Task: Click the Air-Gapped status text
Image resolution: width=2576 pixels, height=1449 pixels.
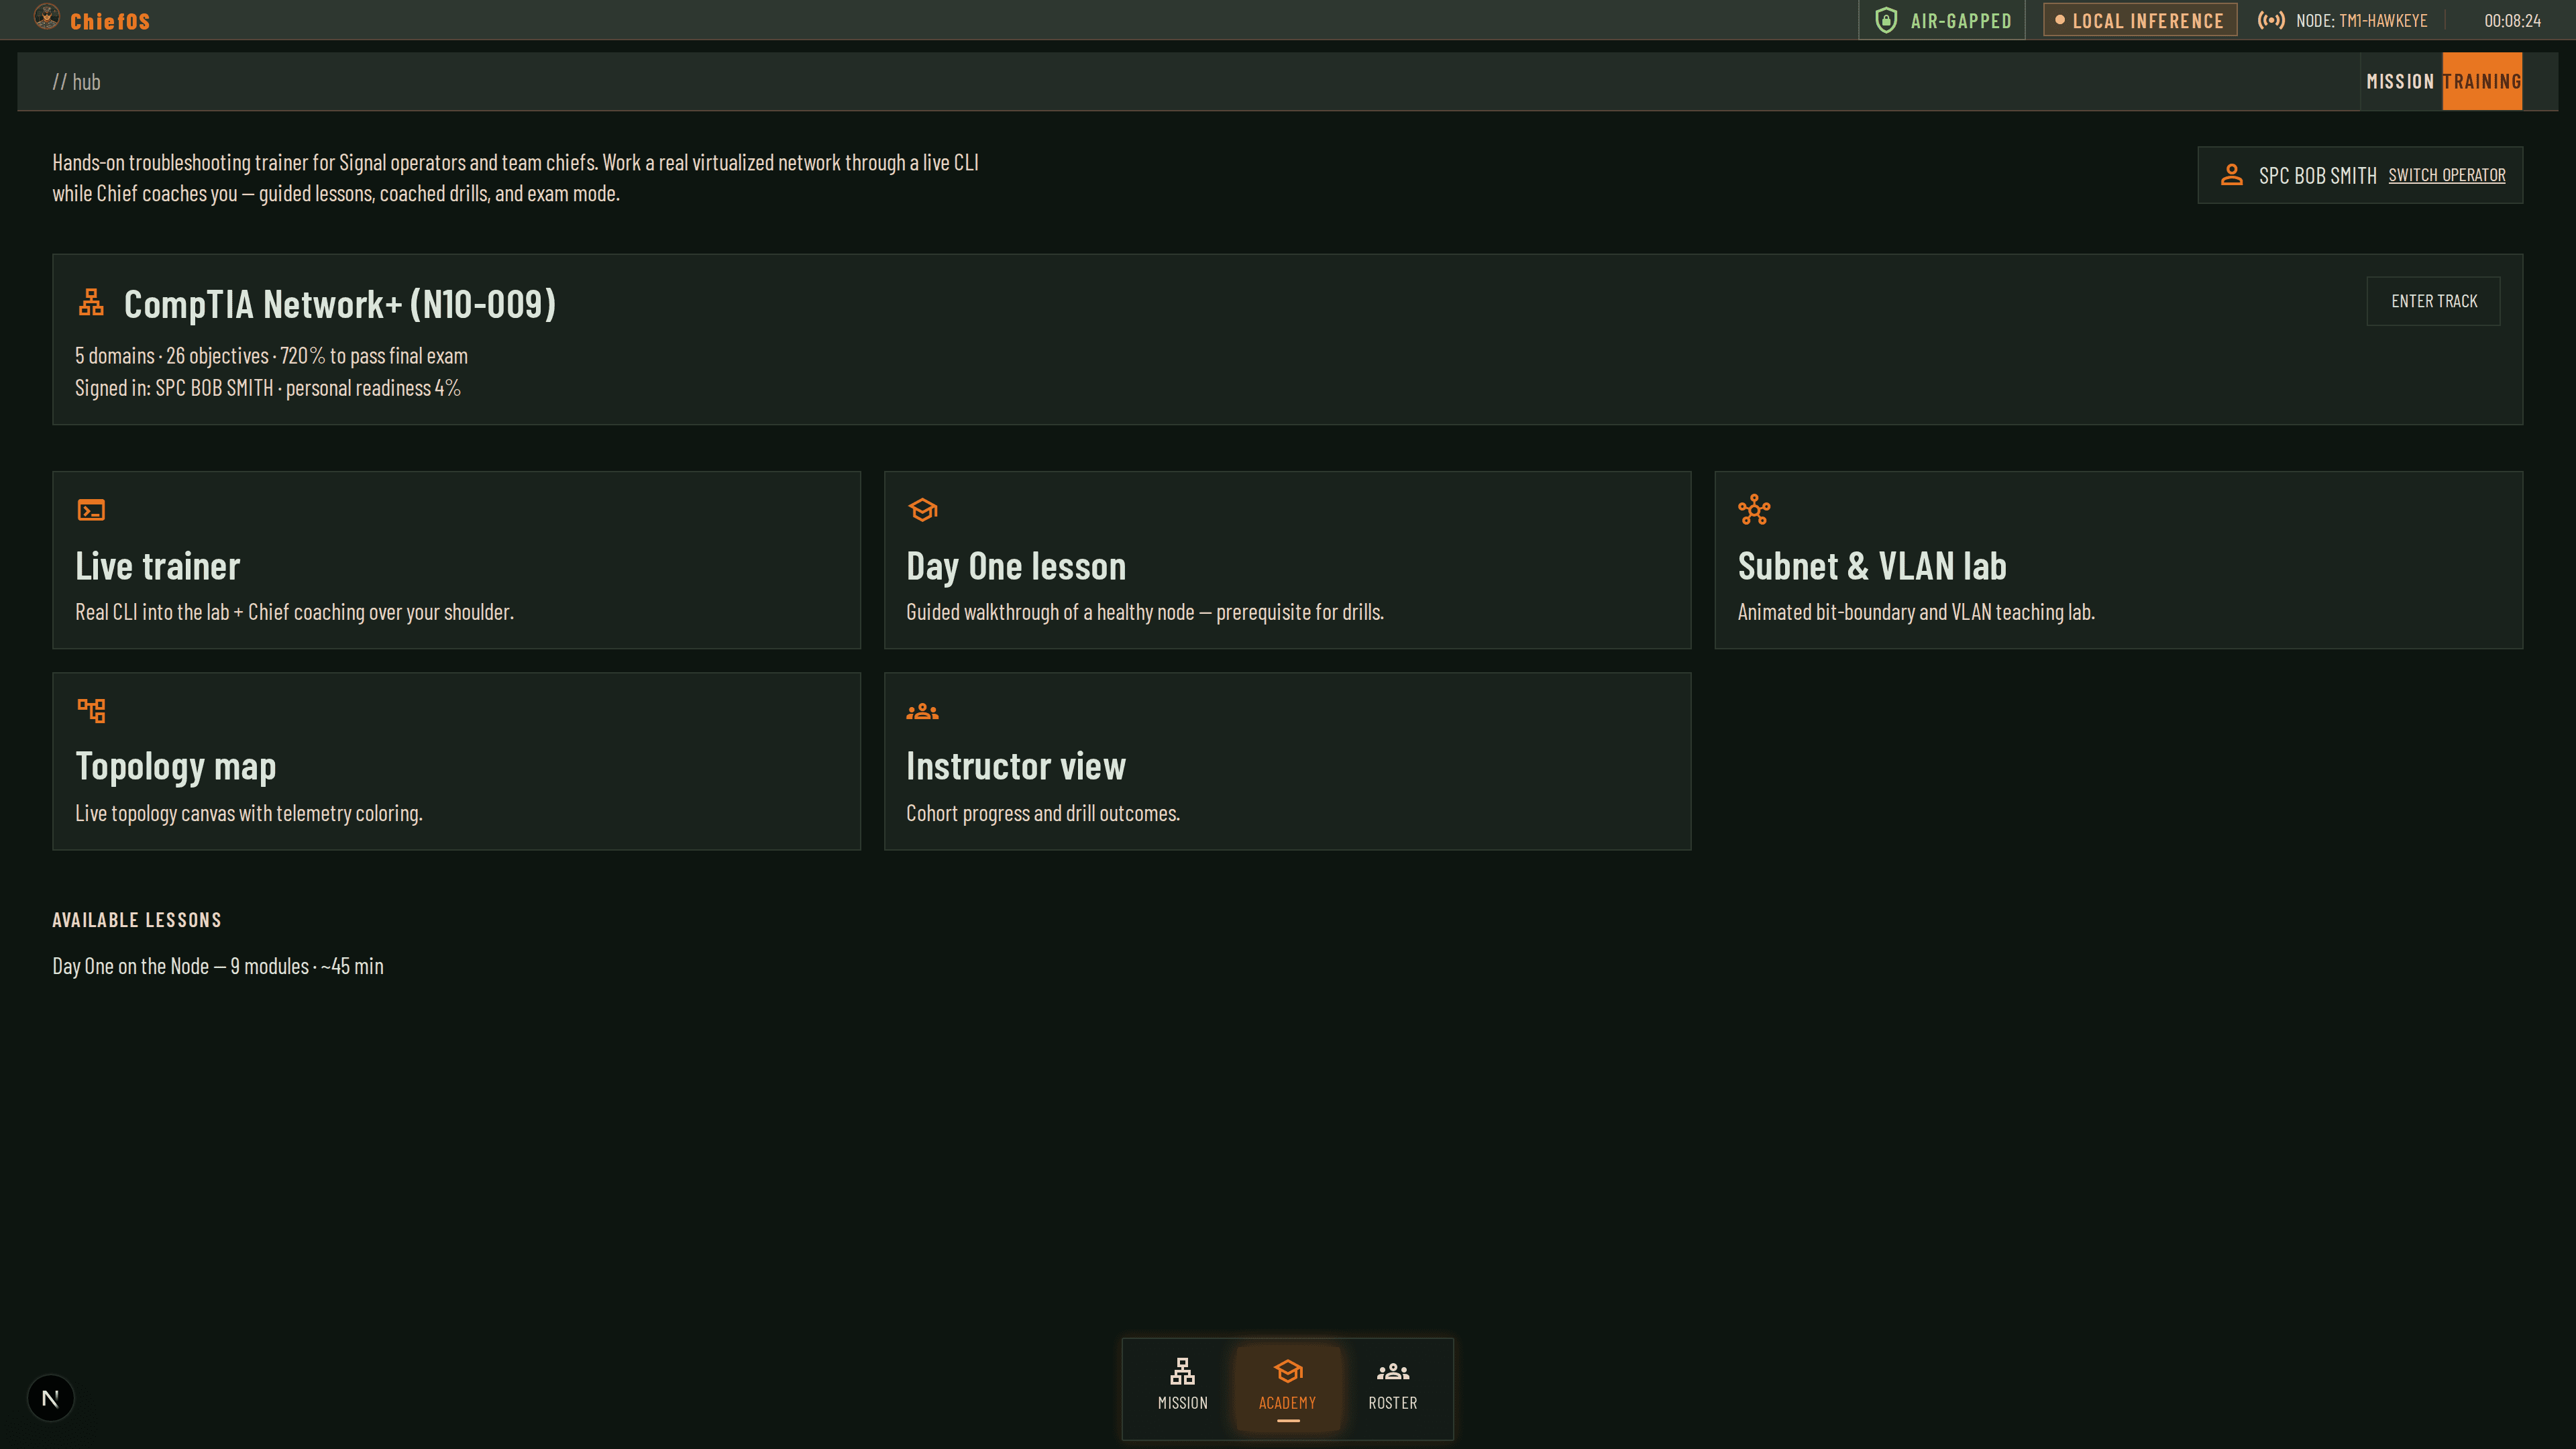Action: pos(1960,21)
